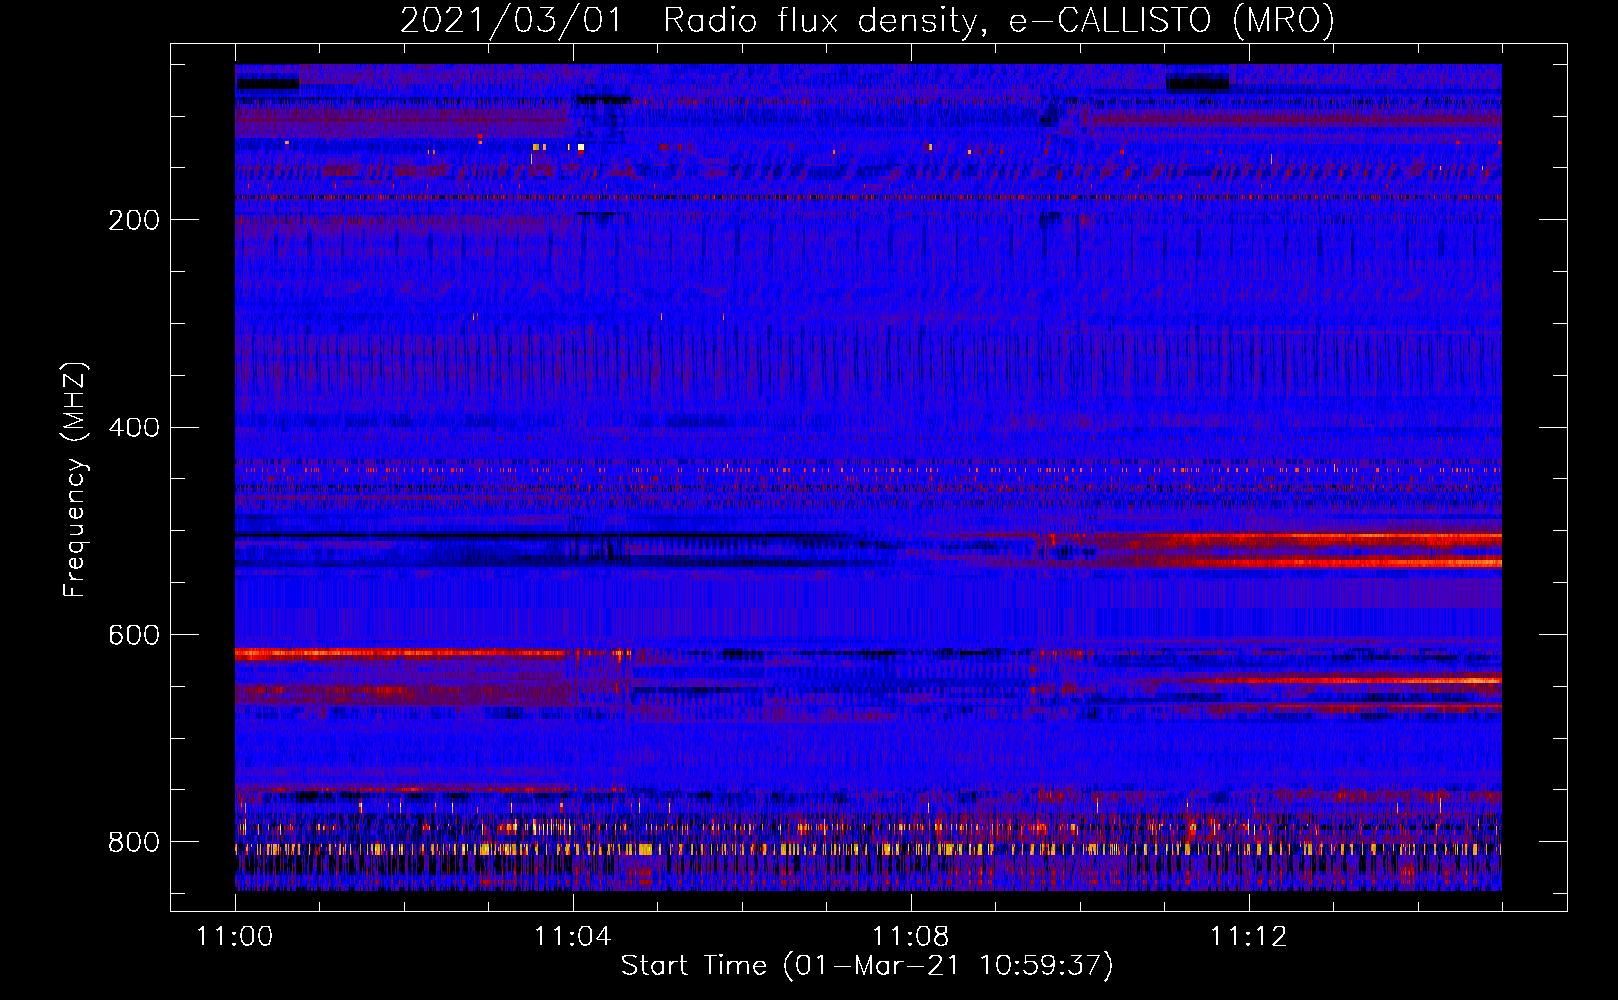The width and height of the screenshot is (1618, 1000).
Task: Click the 800 frequency axis label
Action: tap(134, 842)
